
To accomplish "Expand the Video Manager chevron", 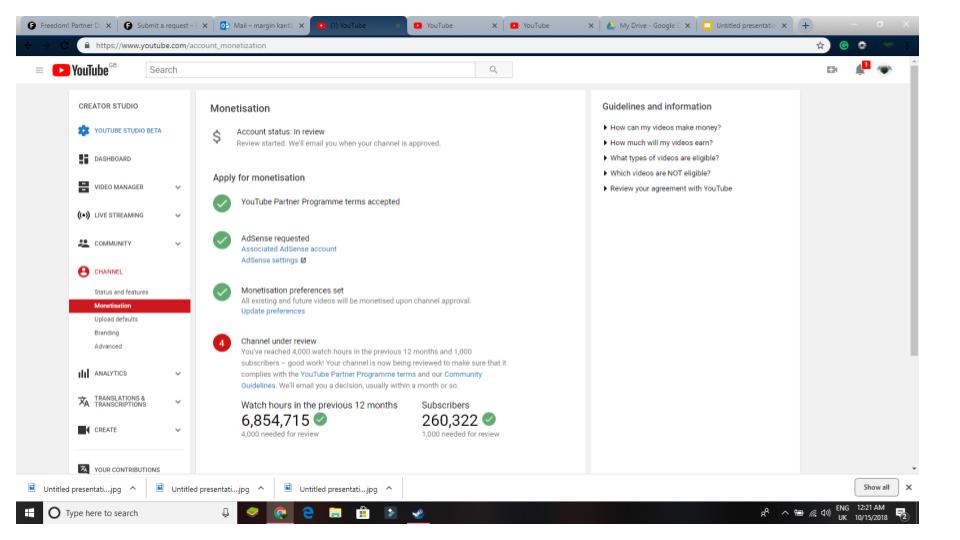I will (x=178, y=187).
